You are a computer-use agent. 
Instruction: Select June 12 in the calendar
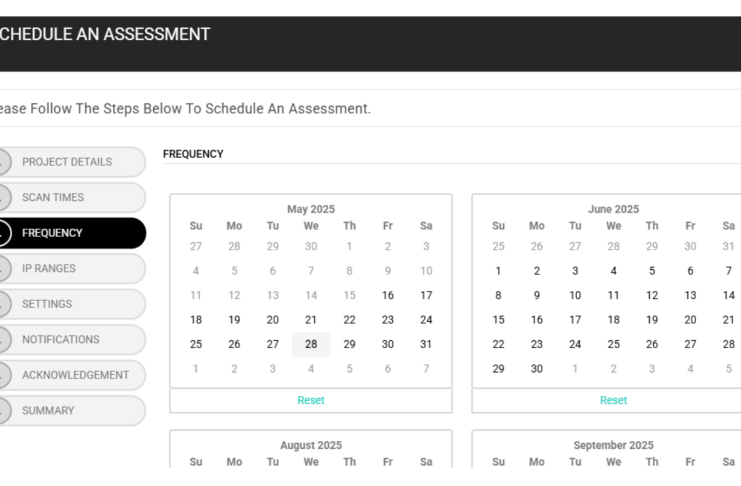click(652, 295)
